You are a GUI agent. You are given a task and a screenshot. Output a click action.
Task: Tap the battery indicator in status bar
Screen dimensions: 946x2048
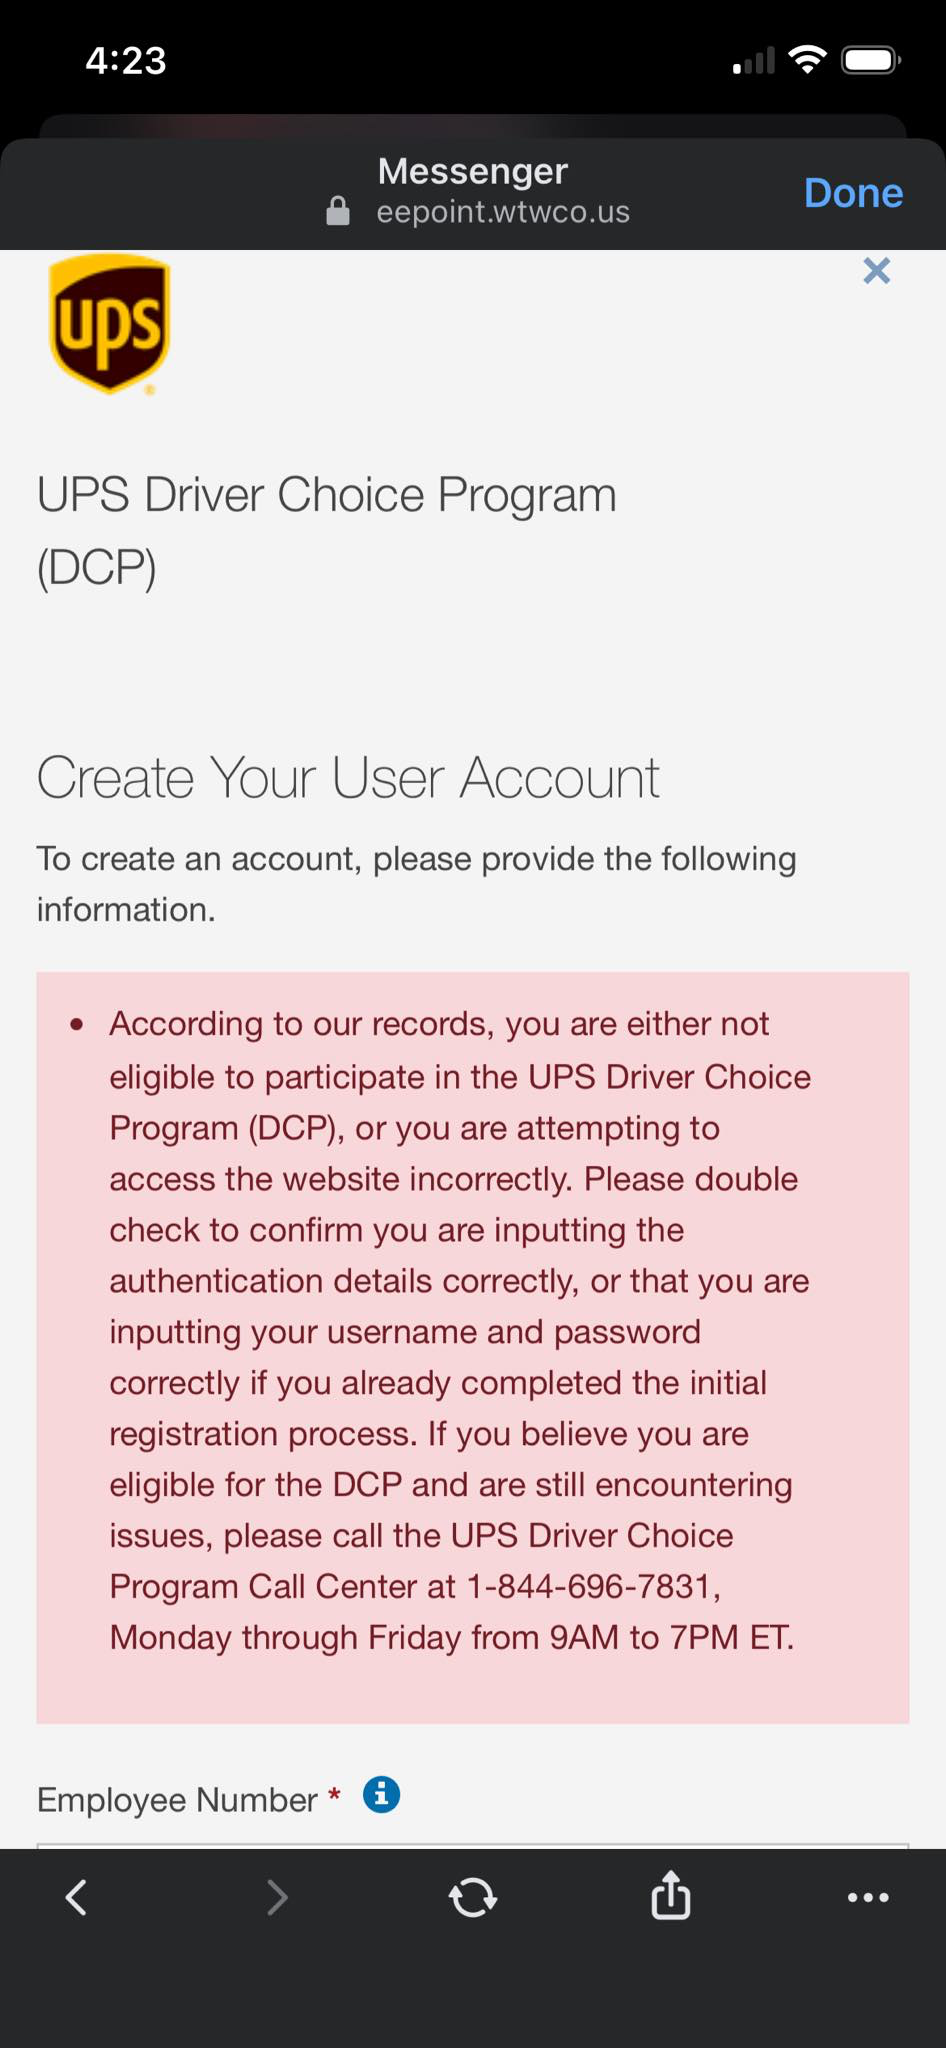(870, 61)
